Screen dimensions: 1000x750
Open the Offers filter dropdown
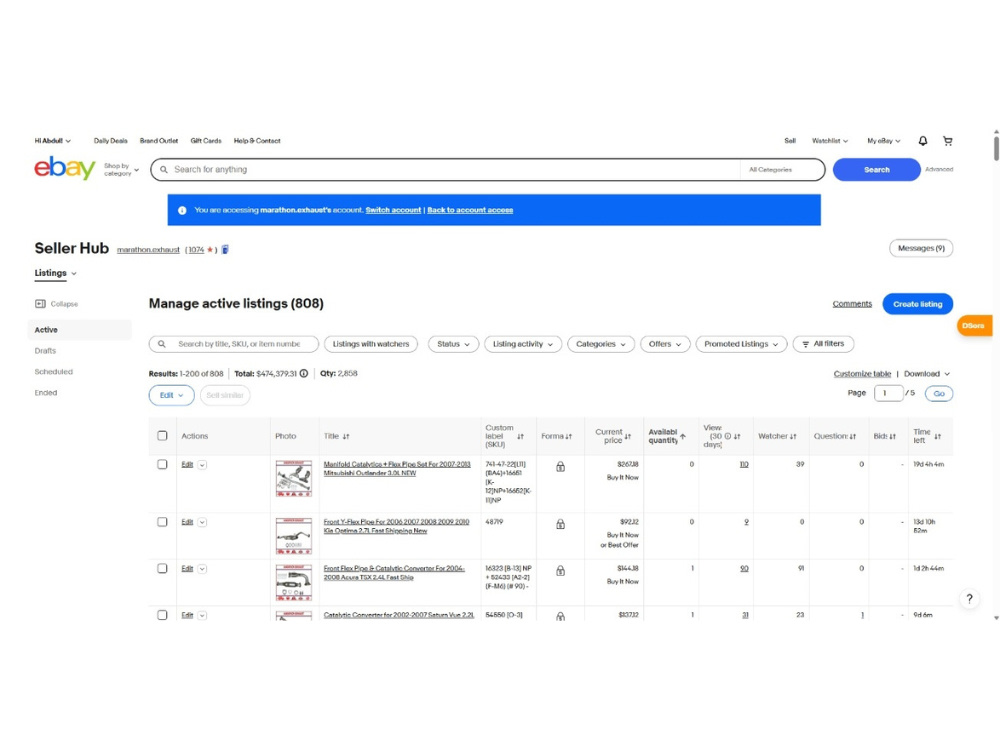click(x=665, y=344)
